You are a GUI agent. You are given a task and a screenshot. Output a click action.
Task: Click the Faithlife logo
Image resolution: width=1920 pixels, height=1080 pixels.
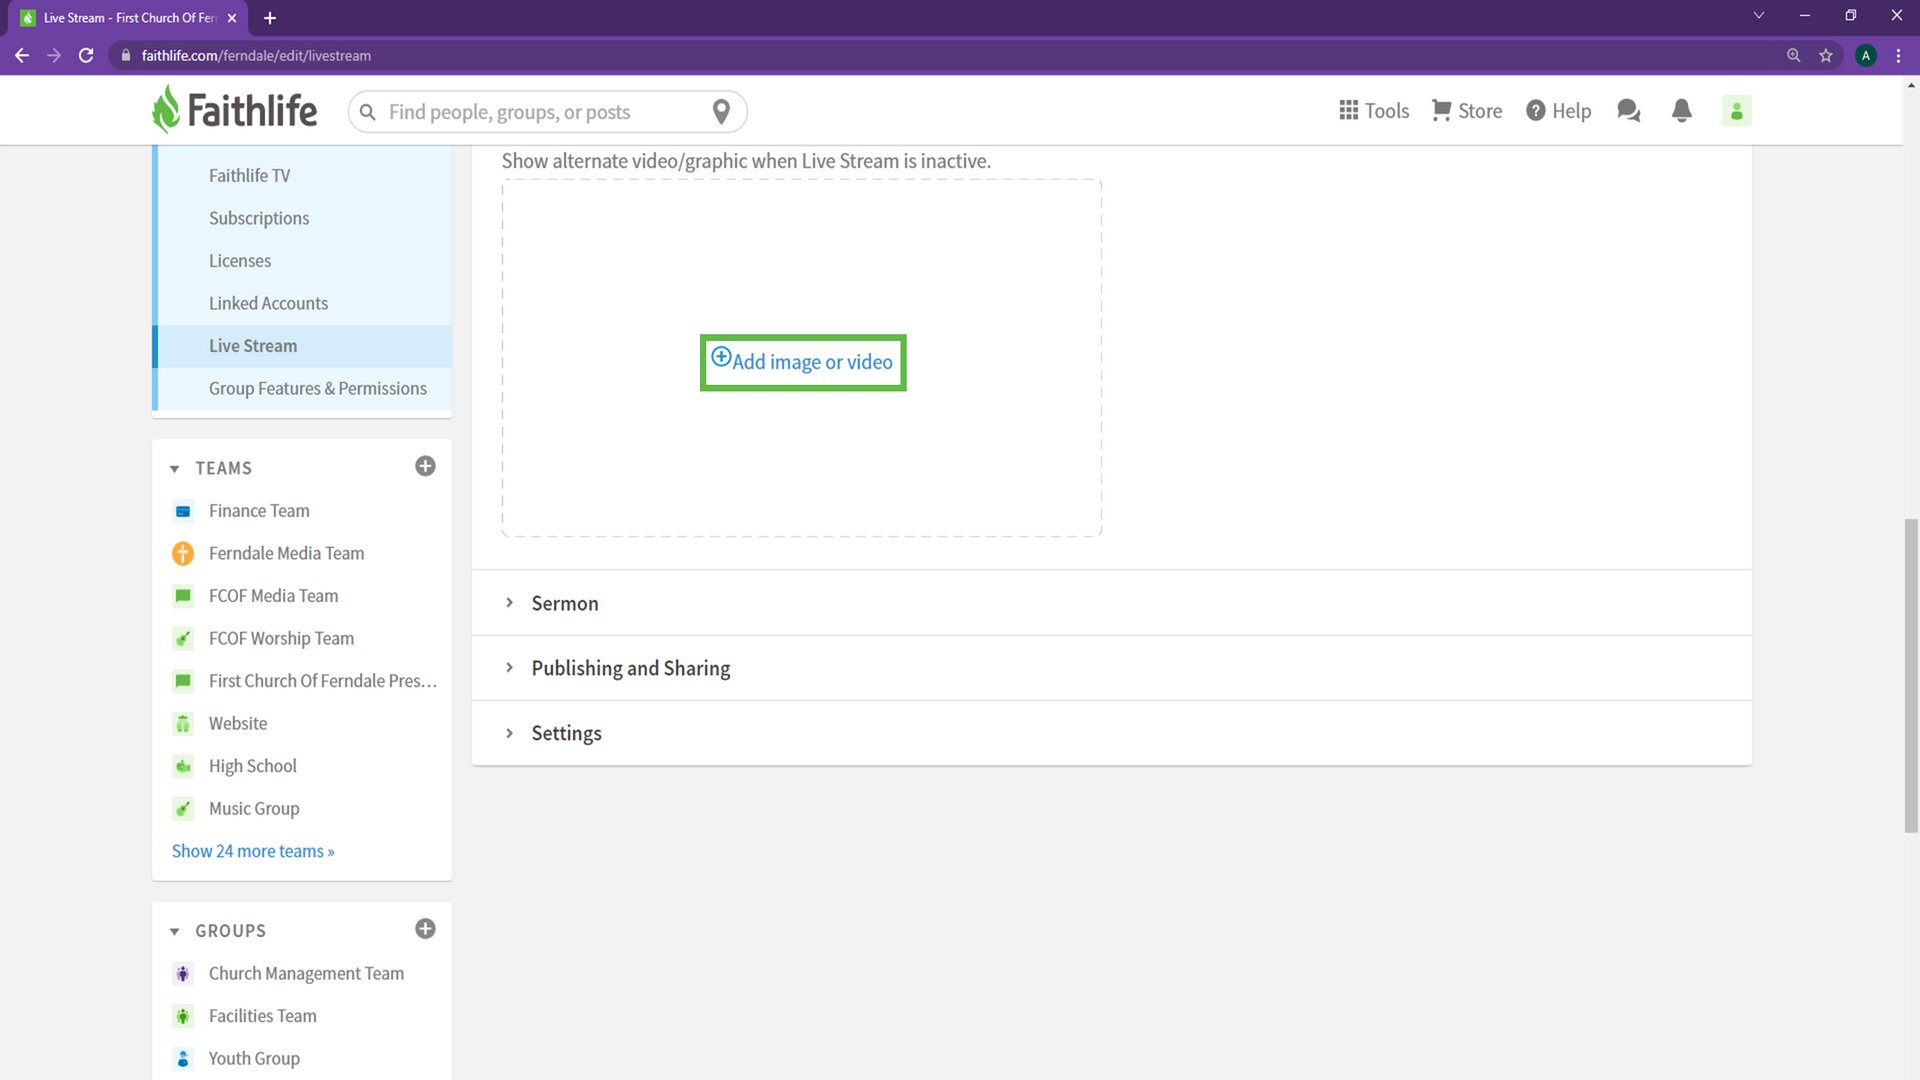point(234,110)
